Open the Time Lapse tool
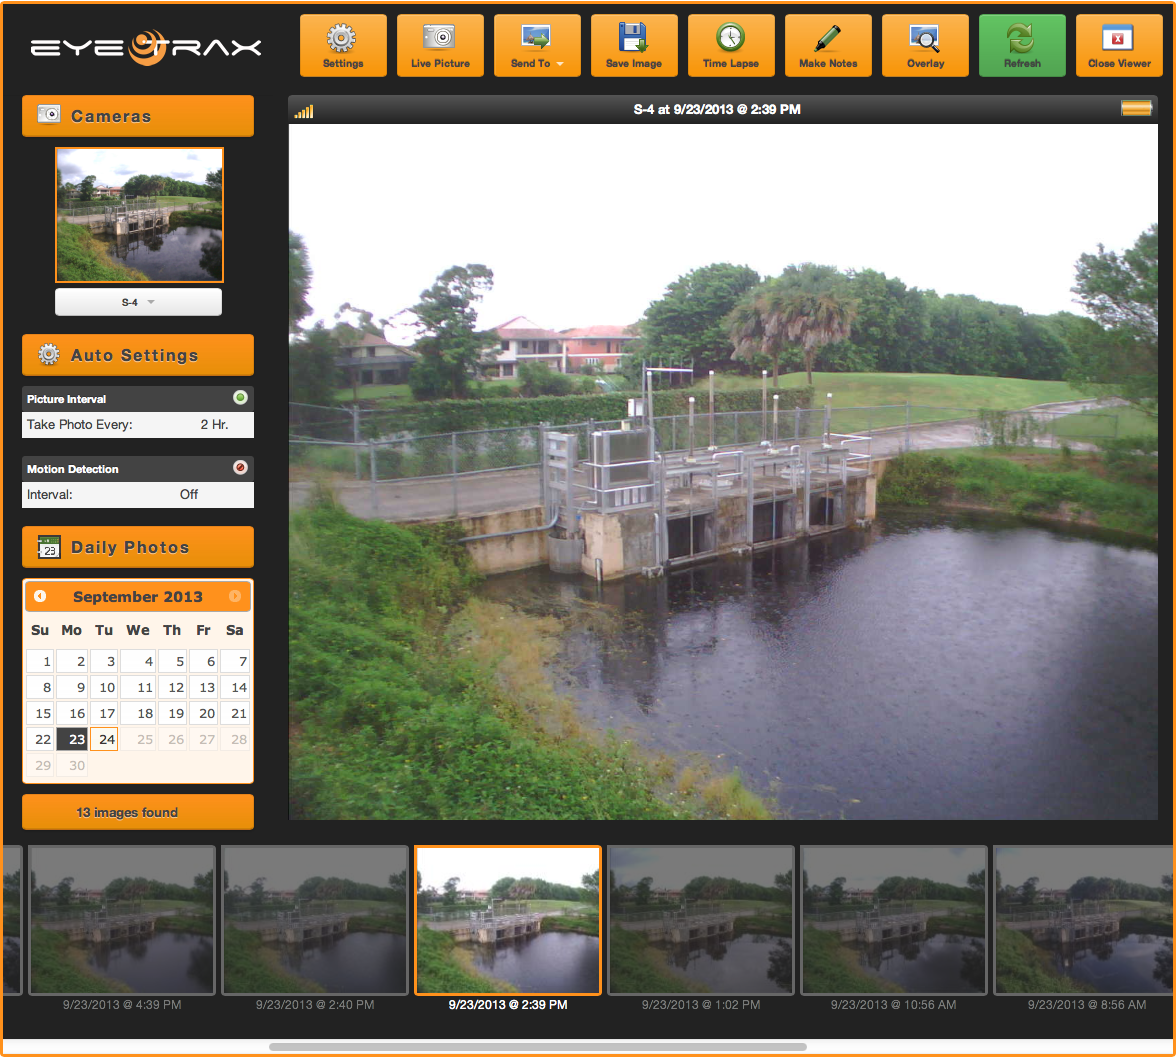This screenshot has height=1057, width=1176. 731,45
